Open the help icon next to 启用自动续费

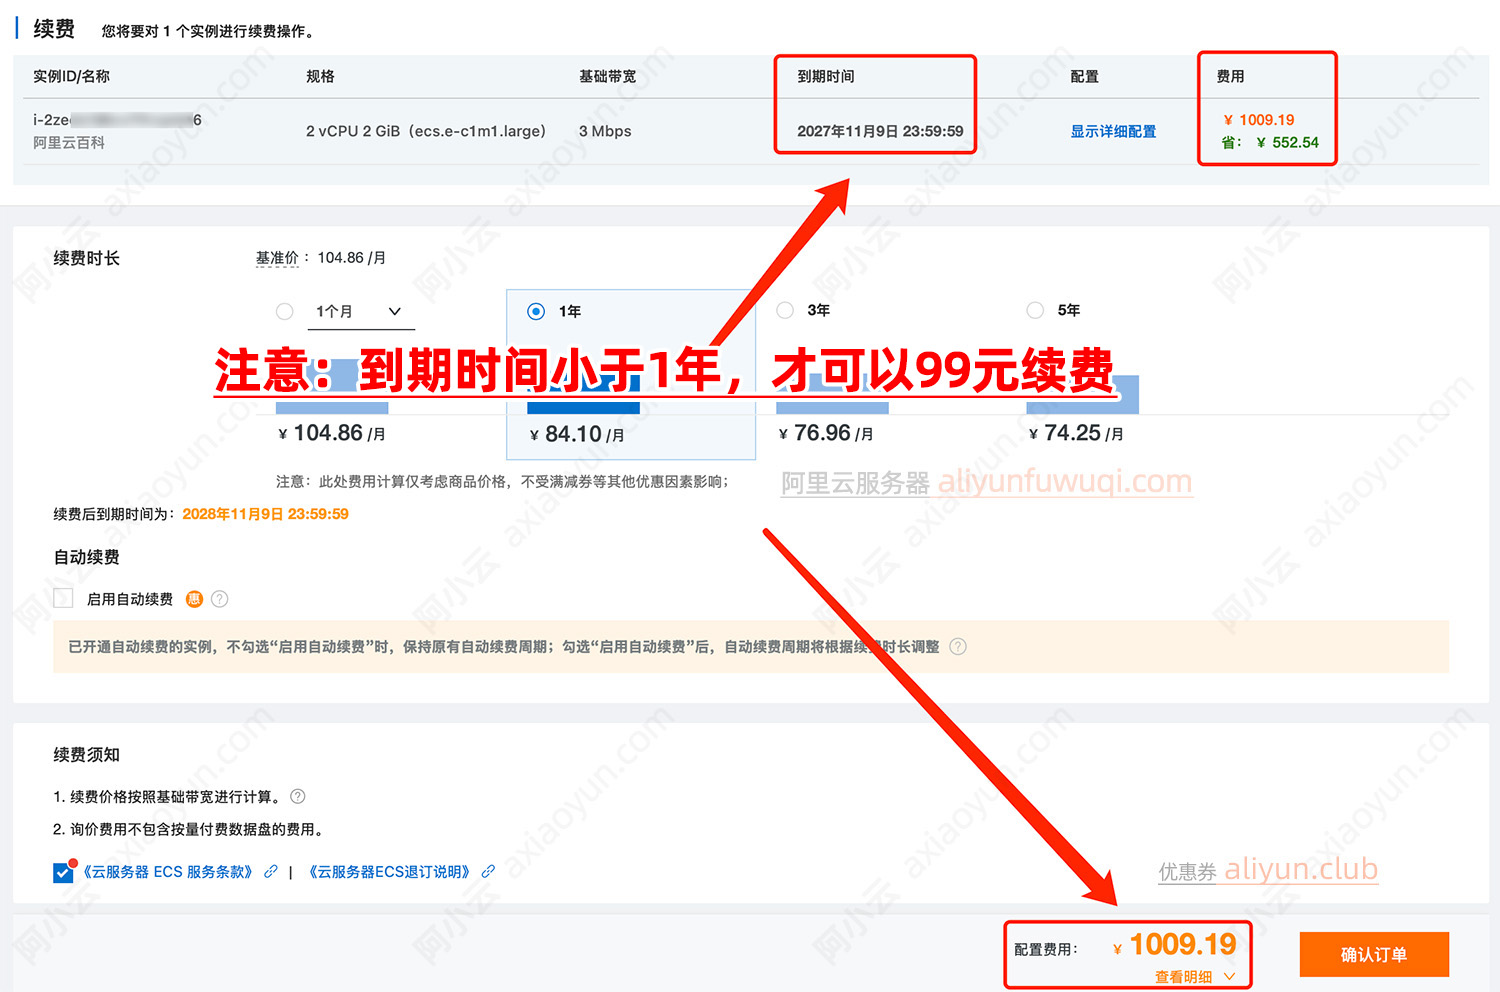tap(220, 599)
